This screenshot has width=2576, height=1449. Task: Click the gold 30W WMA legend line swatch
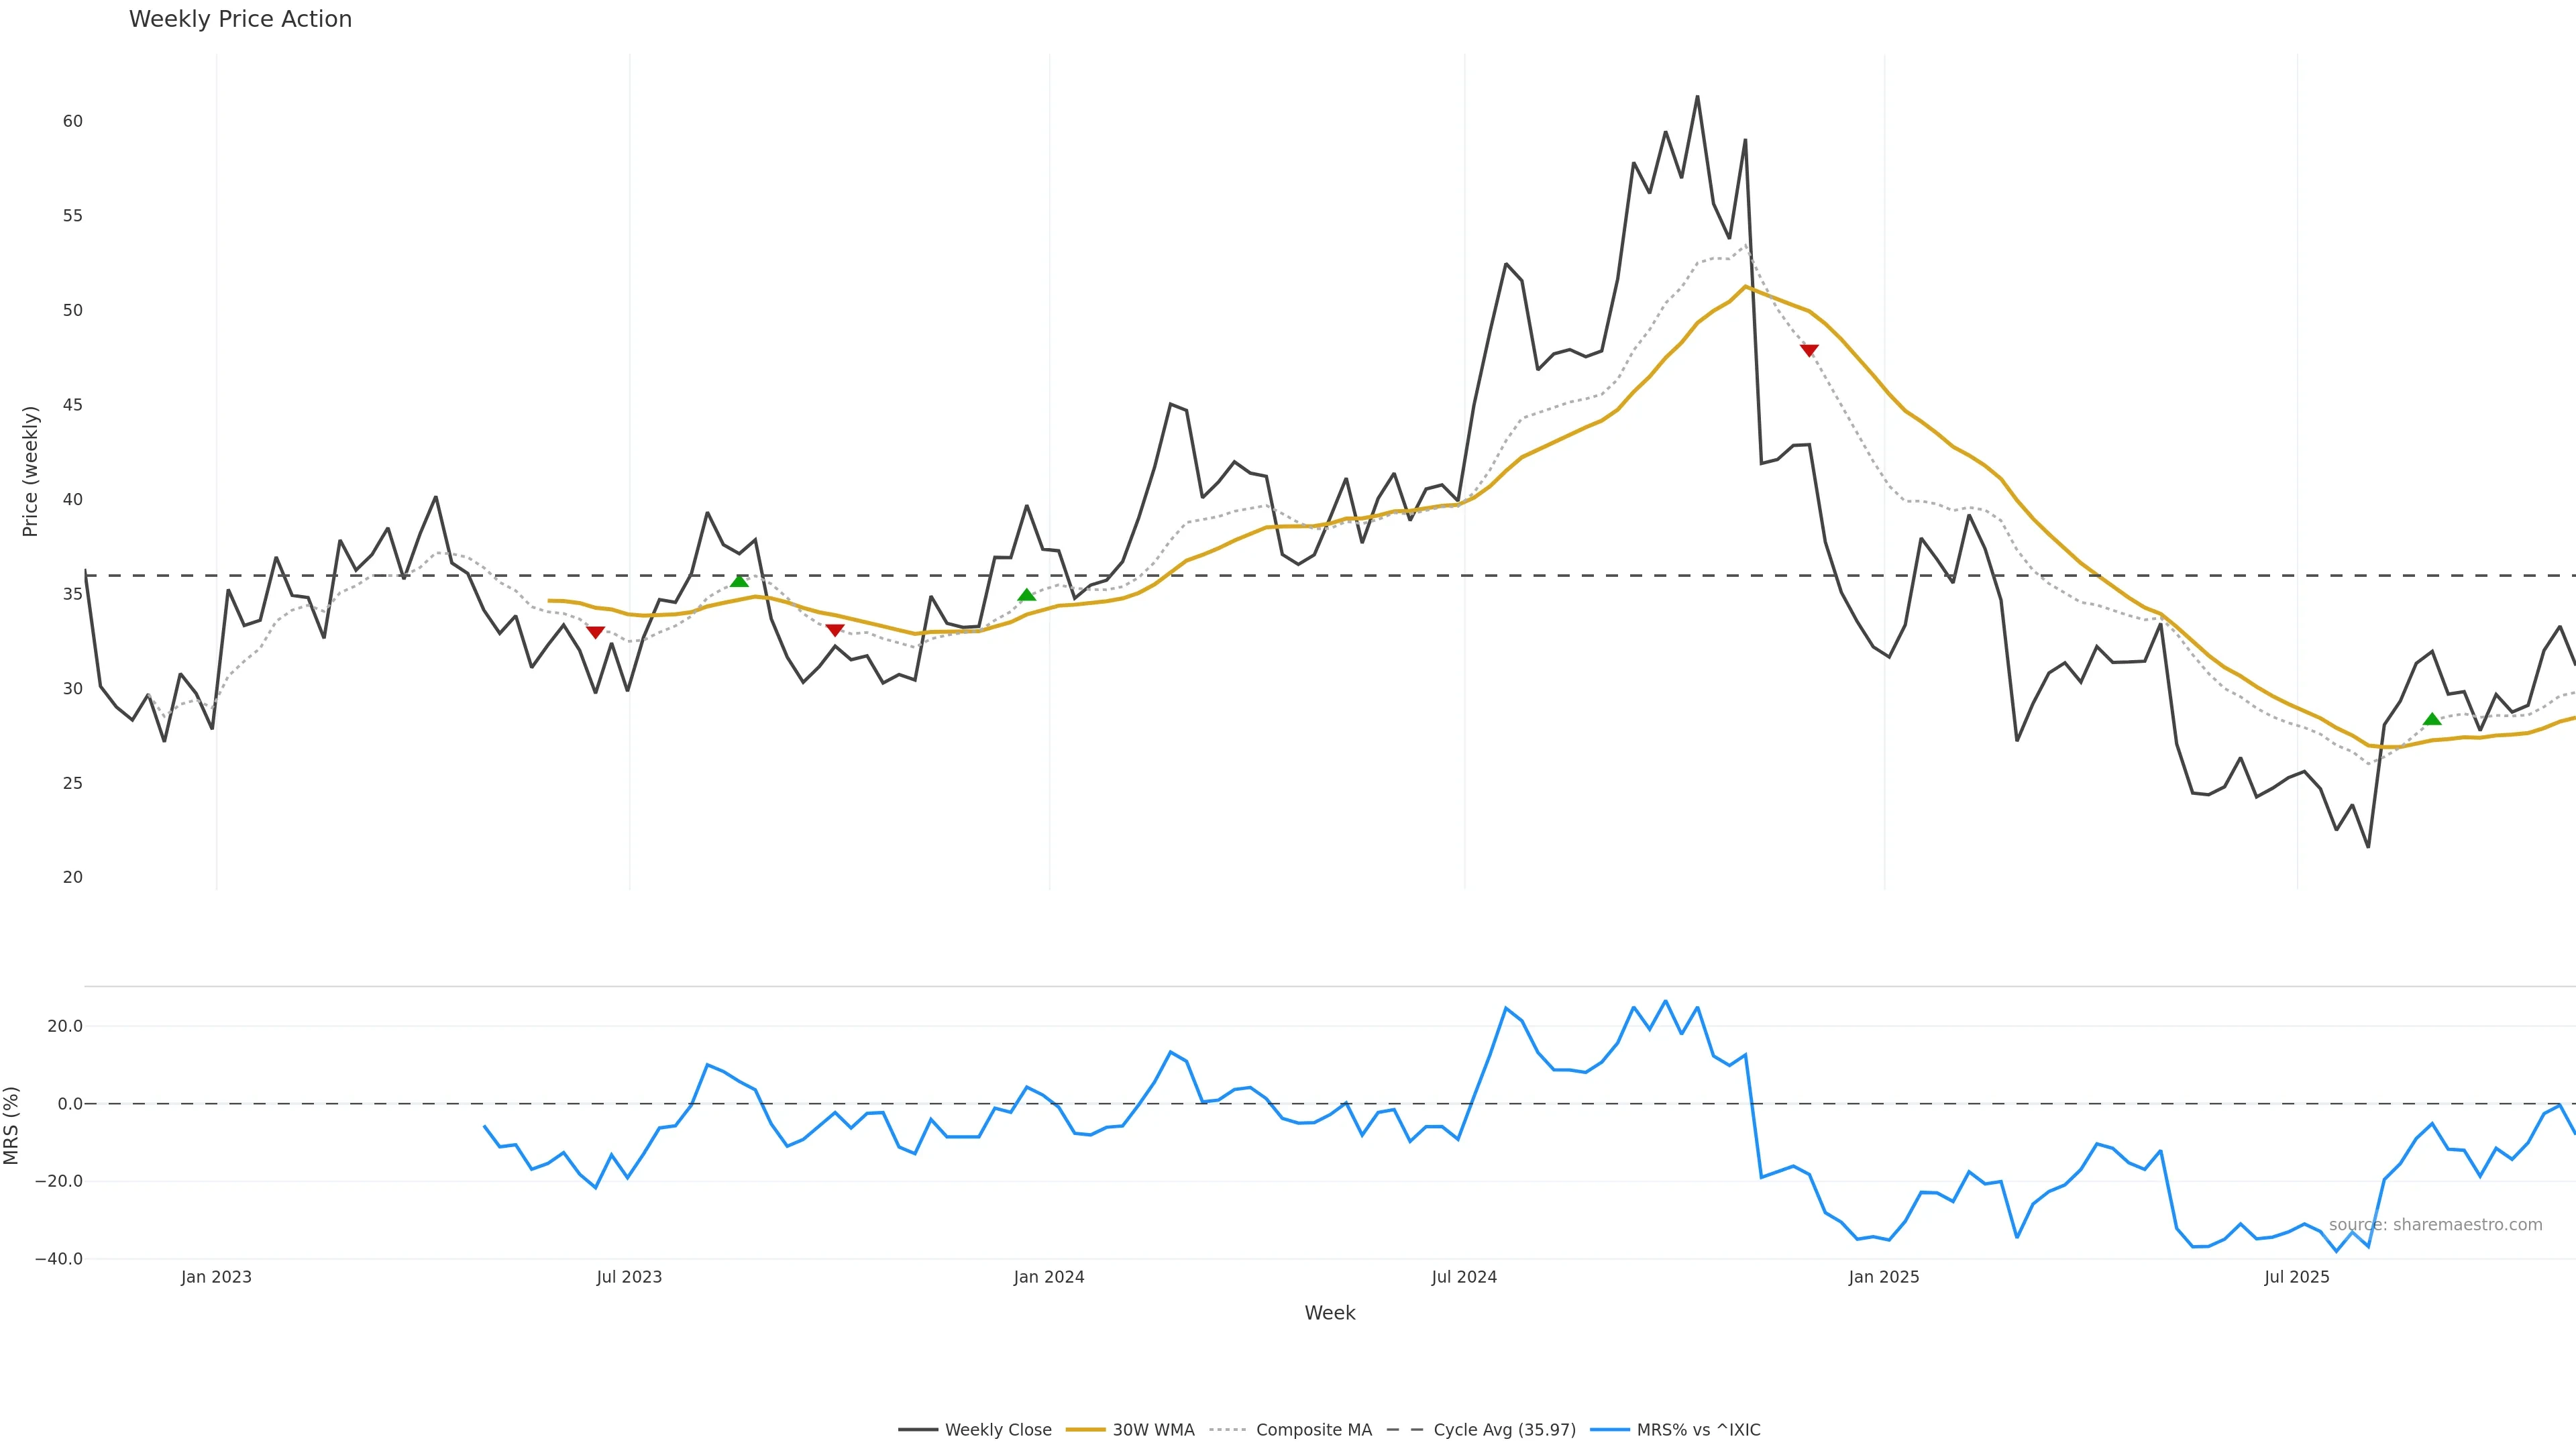pos(1085,1430)
